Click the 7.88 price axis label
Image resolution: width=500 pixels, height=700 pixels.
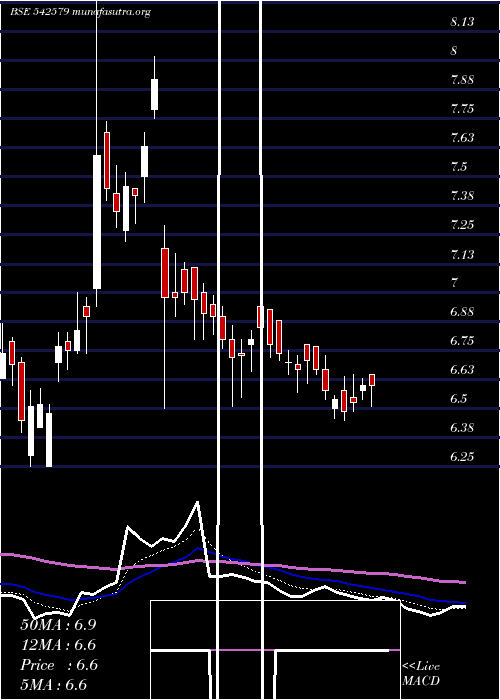point(462,80)
